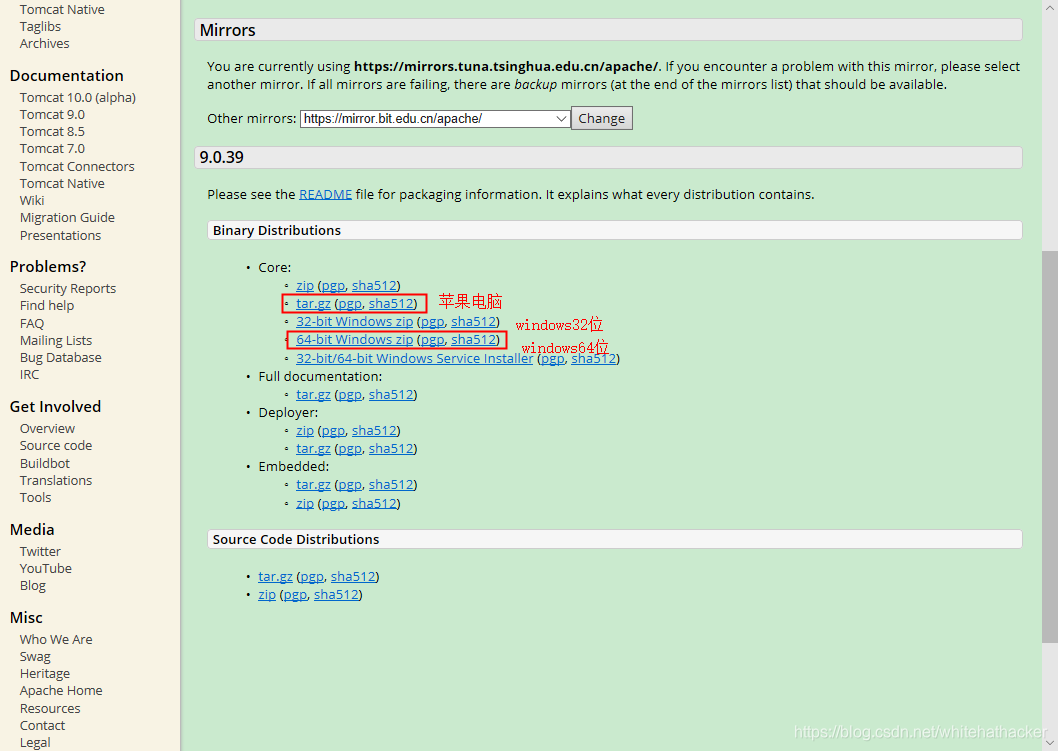Open sha512 for Full documentation tar.gz
This screenshot has width=1058, height=751.
tap(391, 395)
